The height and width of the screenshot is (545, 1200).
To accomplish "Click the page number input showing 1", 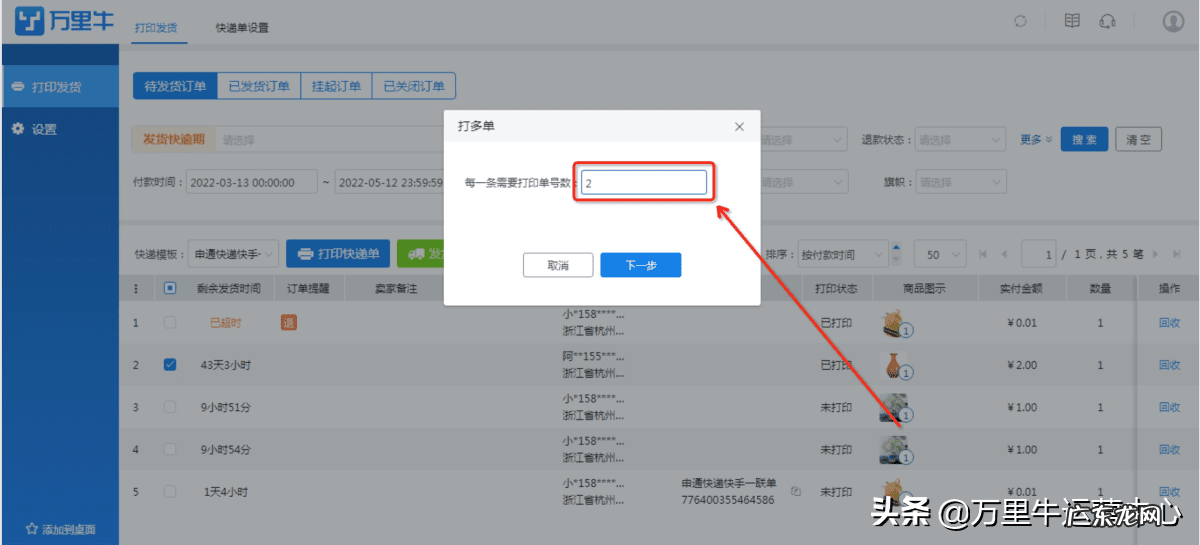I will coord(1038,254).
